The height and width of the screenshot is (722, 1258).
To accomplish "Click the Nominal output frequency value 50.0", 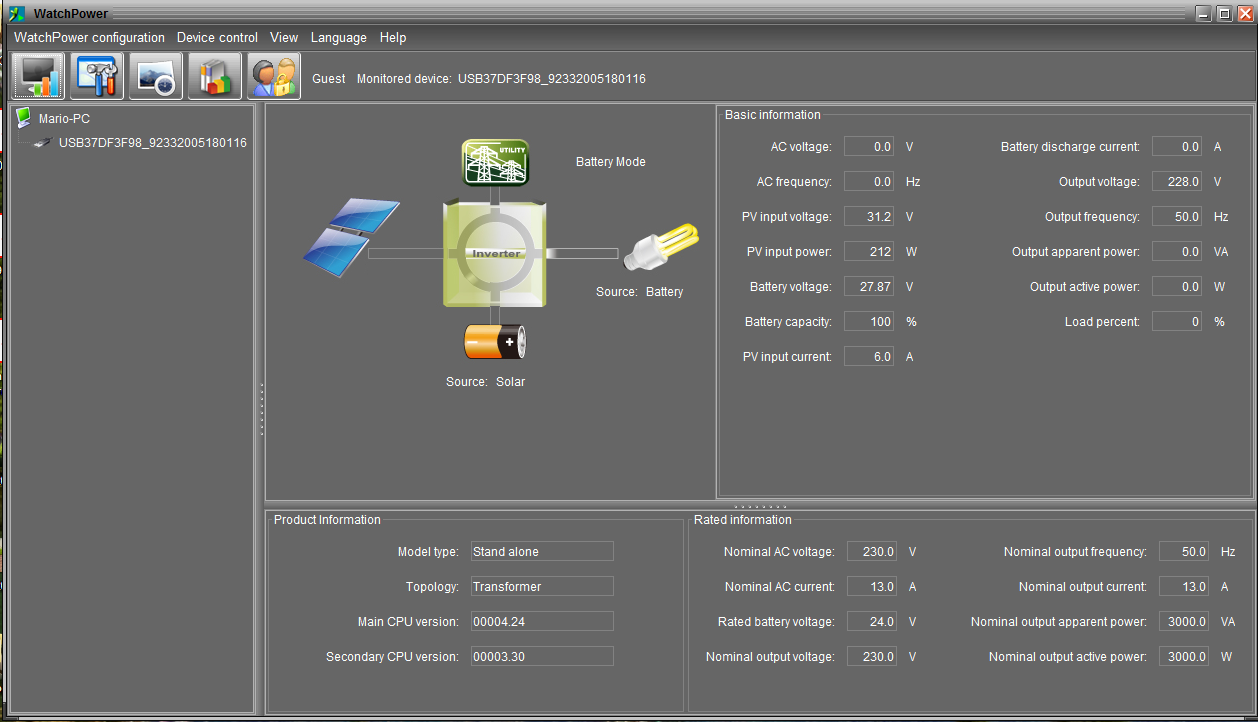I will pos(1184,552).
